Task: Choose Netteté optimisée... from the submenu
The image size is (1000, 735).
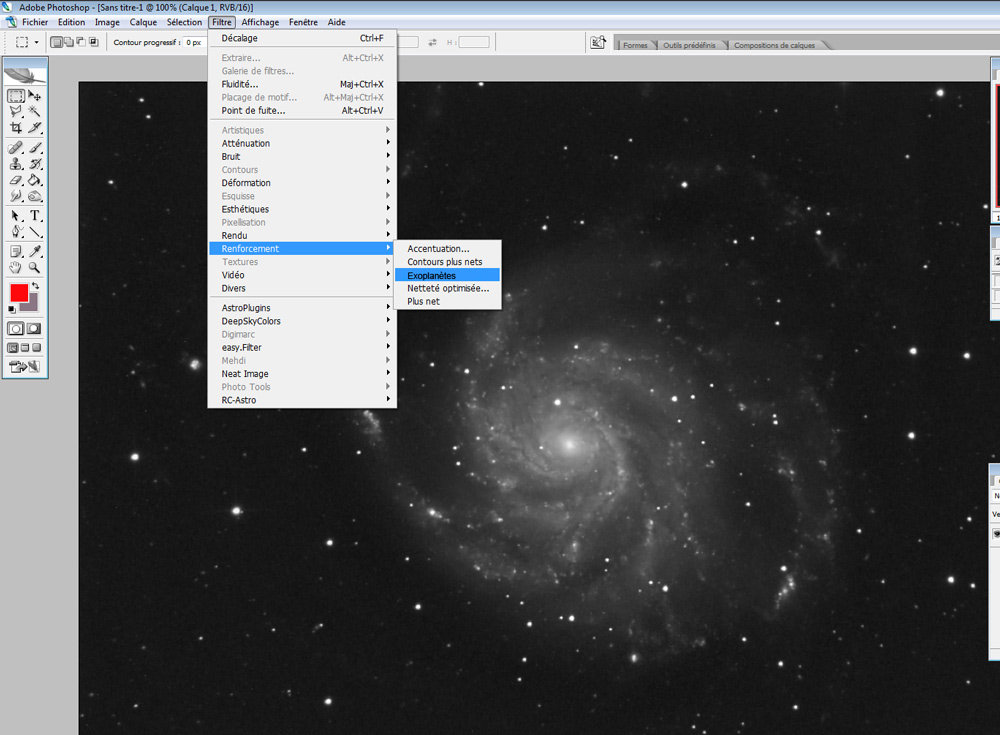Action: pos(447,288)
